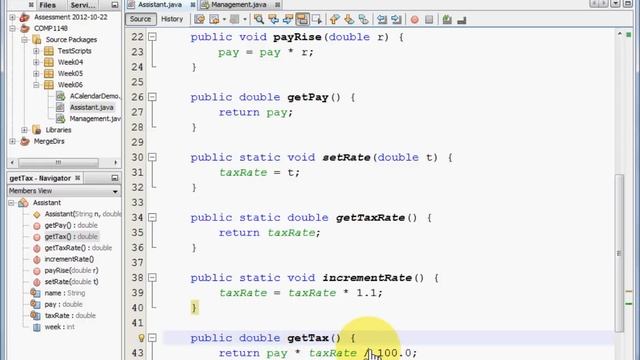640x360 pixels.
Task: Collapse the getPay method fold at line 26
Action: coord(152,97)
